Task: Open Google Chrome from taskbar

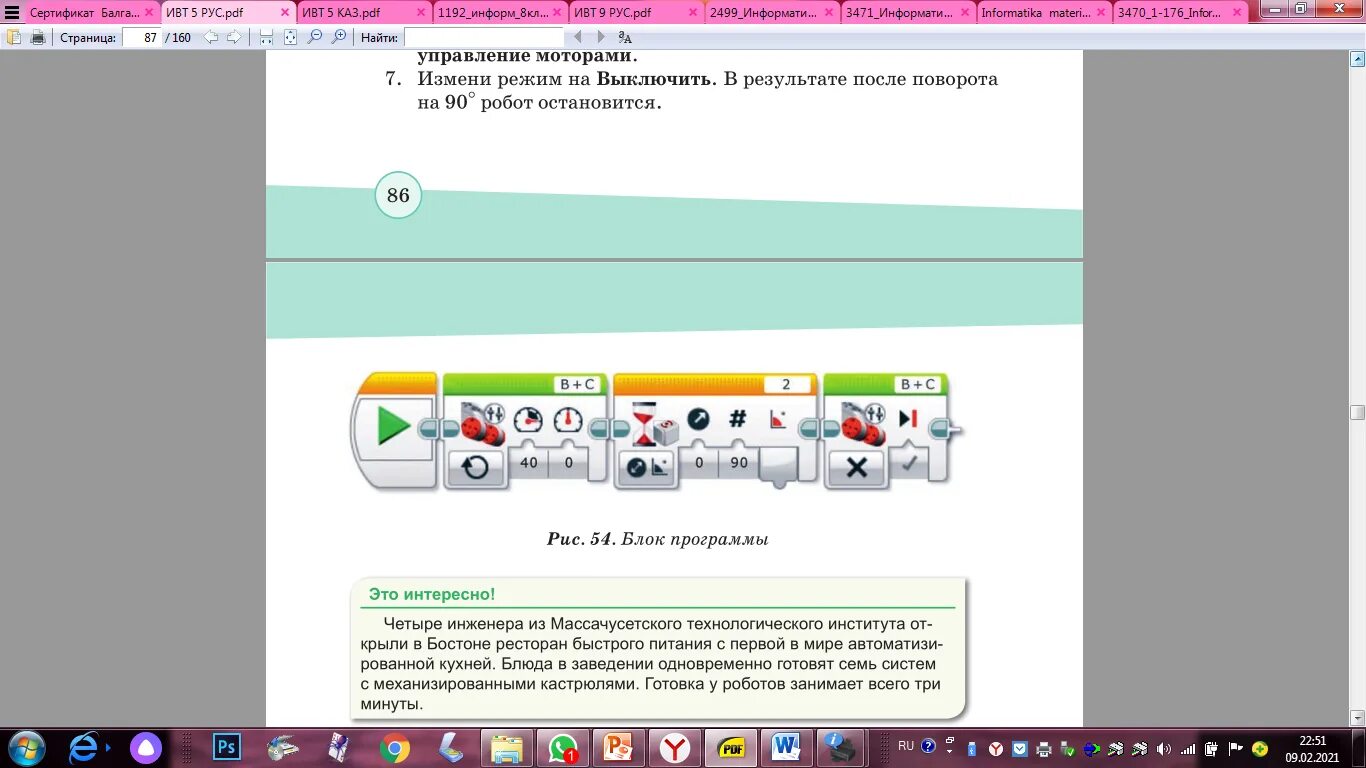Action: pyautogui.click(x=395, y=748)
